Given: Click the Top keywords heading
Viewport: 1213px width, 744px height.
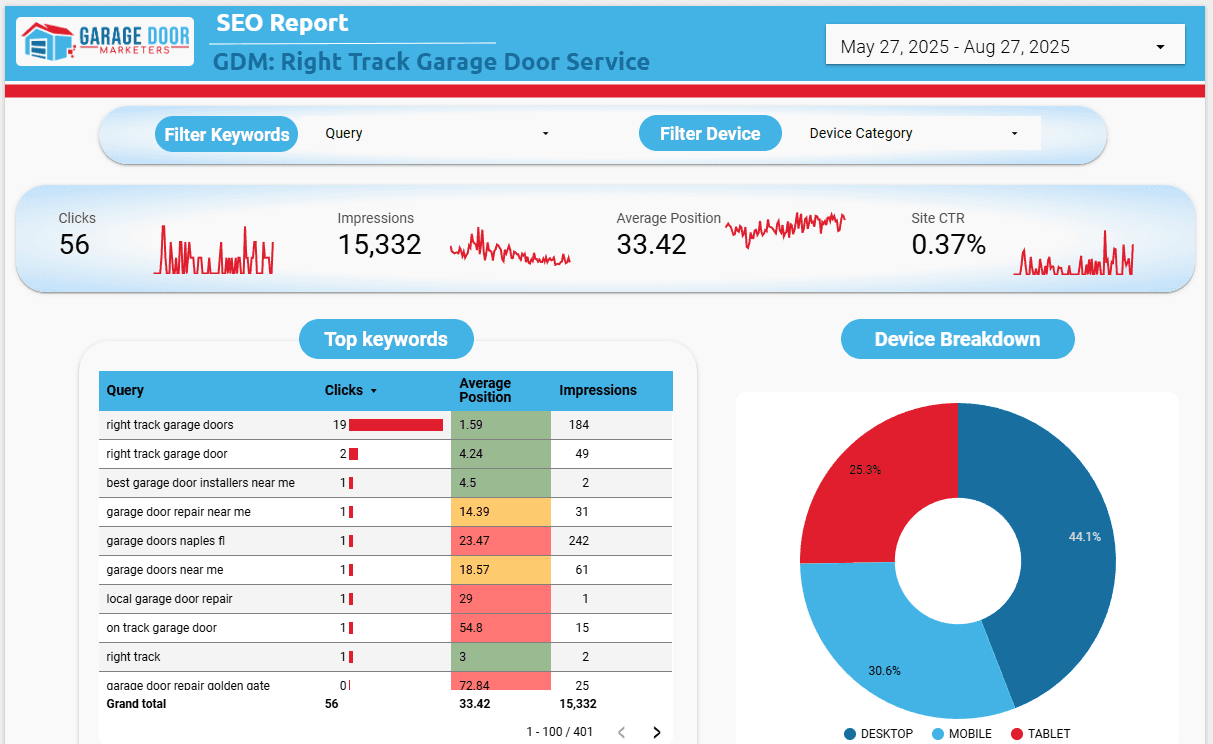Looking at the screenshot, I should click(386, 339).
